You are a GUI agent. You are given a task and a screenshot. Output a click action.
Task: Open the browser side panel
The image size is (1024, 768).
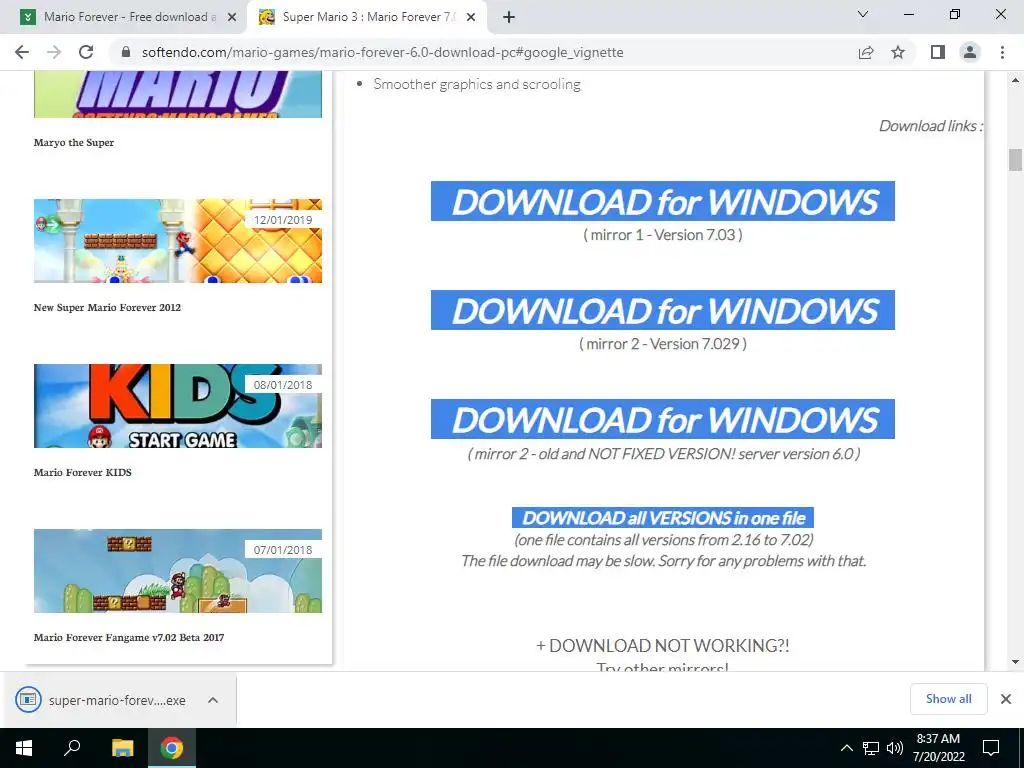(938, 52)
